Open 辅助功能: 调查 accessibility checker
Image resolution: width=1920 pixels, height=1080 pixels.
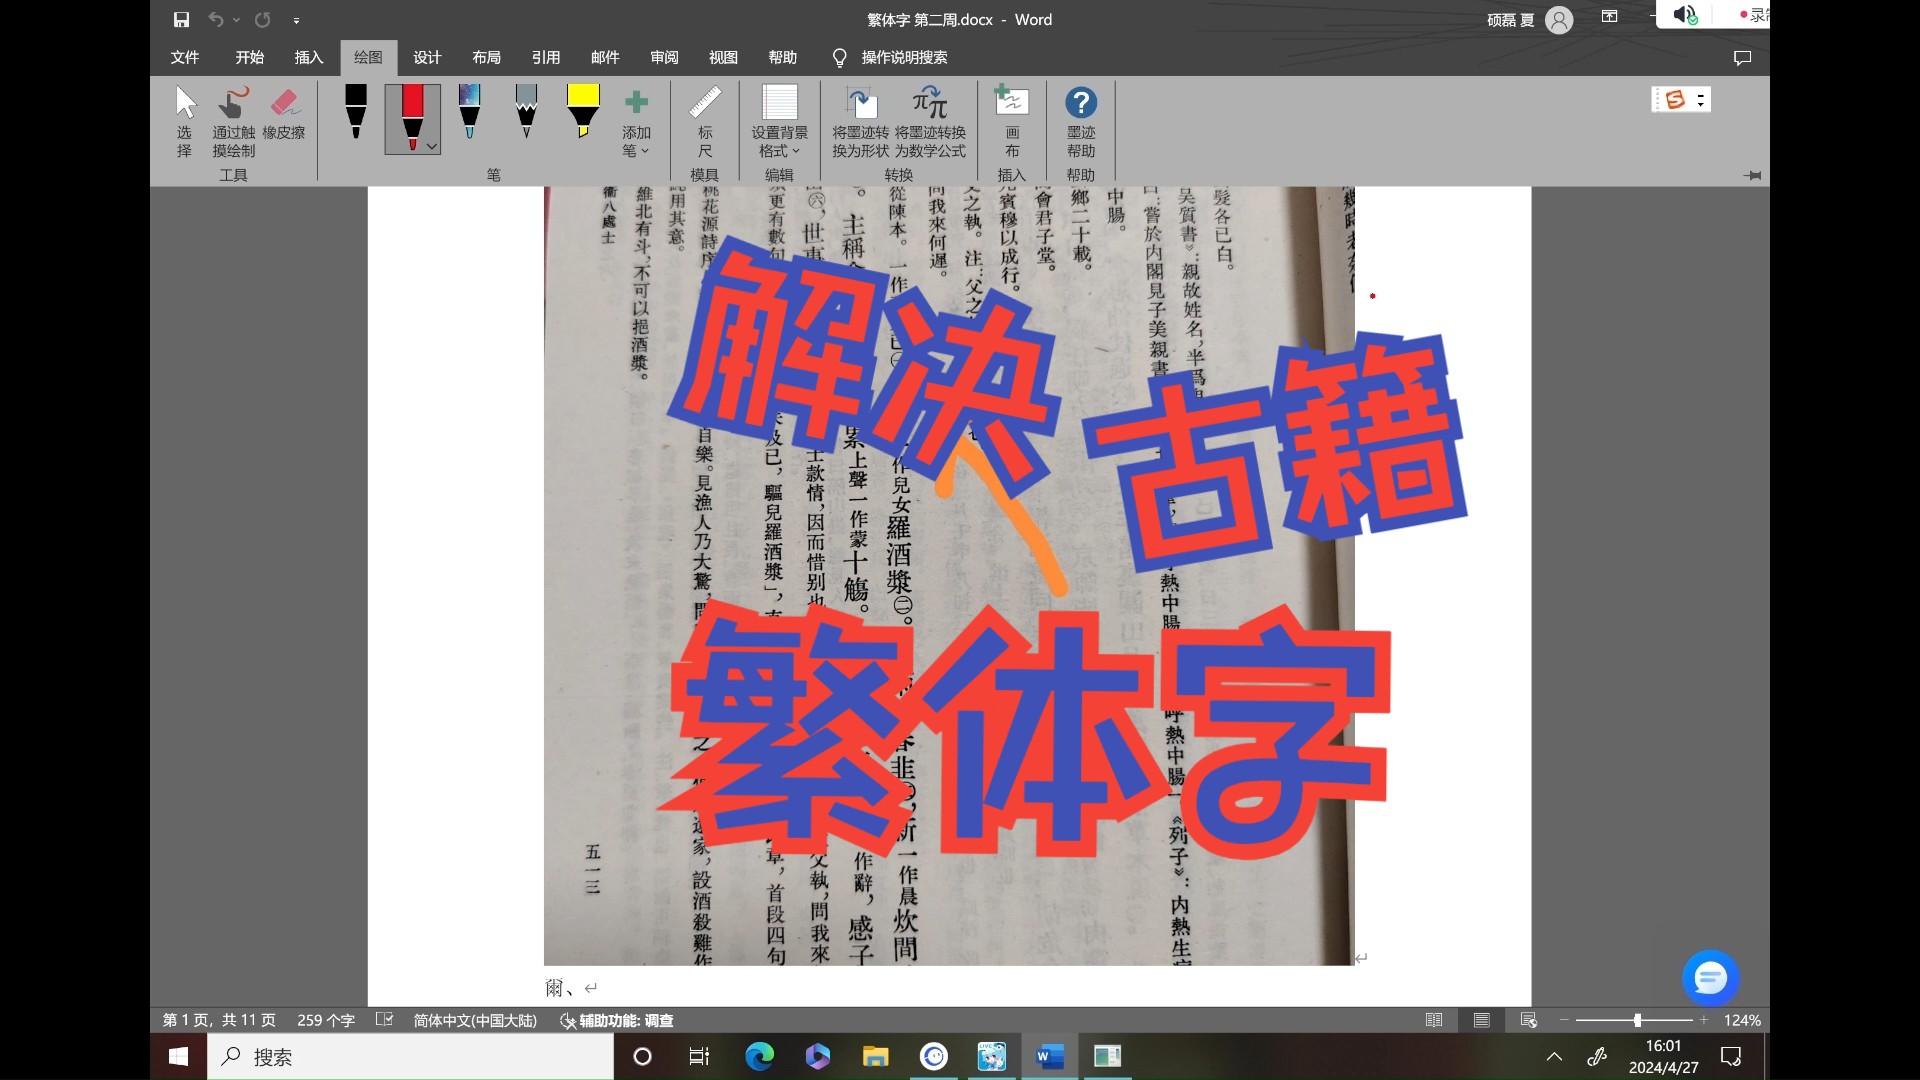coord(616,1020)
